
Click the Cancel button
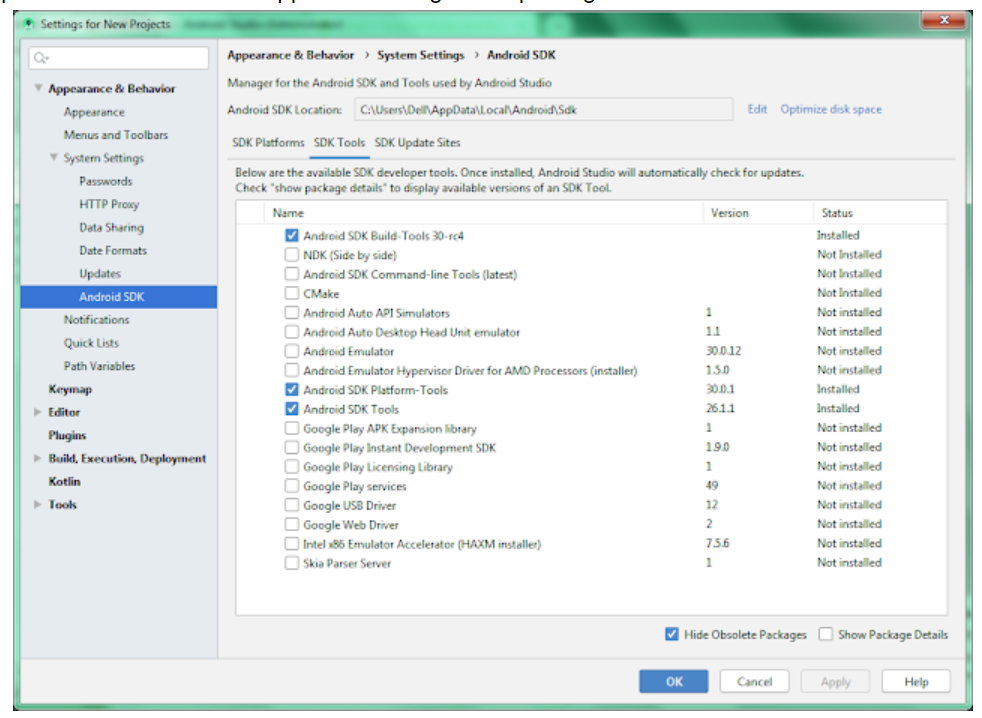(754, 682)
